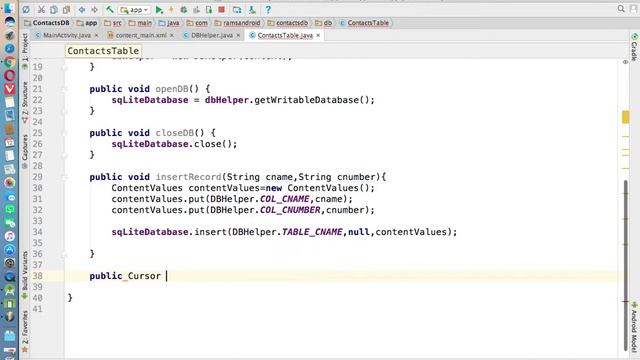Click the search magnifier icon at top right
This screenshot has height=360, width=640.
click(x=621, y=9)
